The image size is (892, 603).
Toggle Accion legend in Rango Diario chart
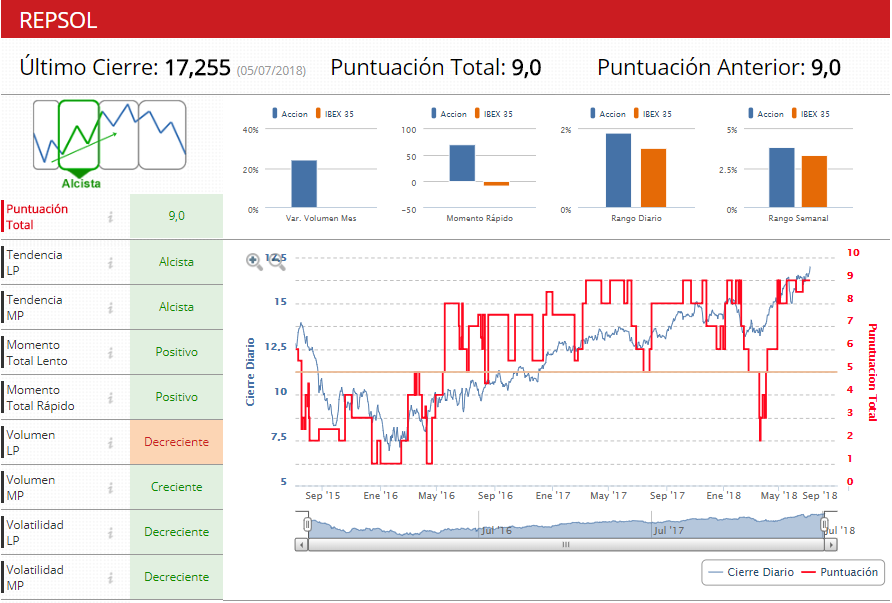click(608, 114)
